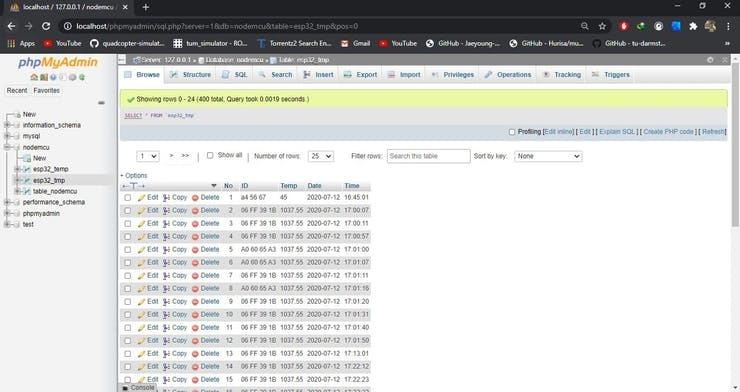The height and width of the screenshot is (392, 740).
Task: Click the zoom magnifier icon in address bar
Action: click(584, 26)
